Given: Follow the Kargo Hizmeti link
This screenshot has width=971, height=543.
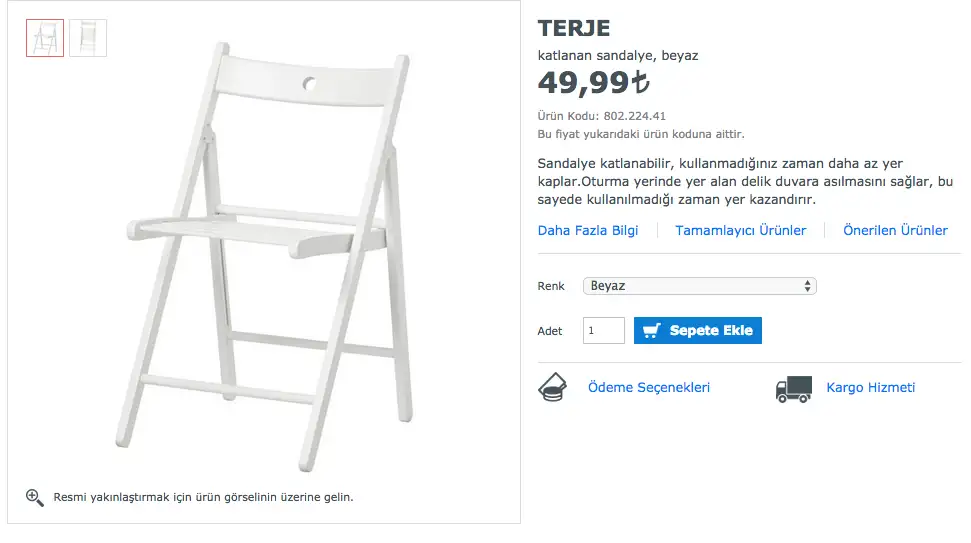Looking at the screenshot, I should tap(870, 388).
